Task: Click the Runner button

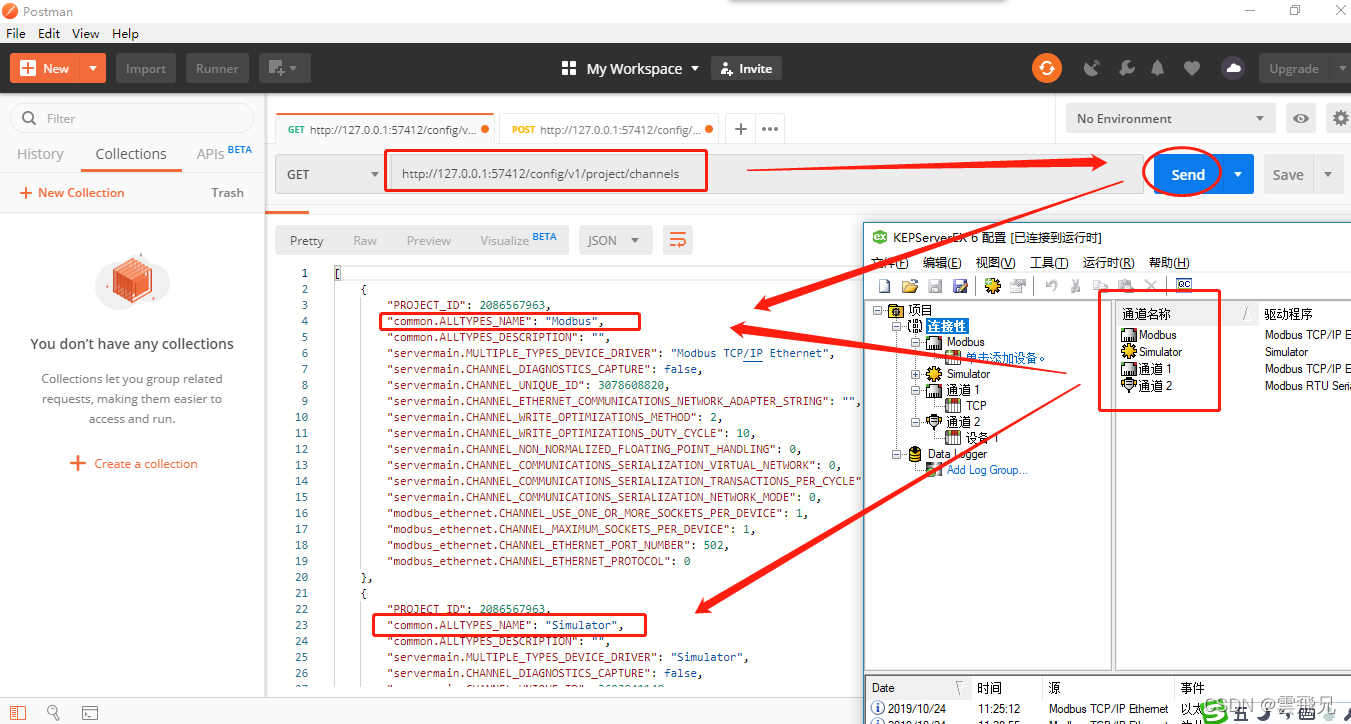Action: tap(217, 68)
